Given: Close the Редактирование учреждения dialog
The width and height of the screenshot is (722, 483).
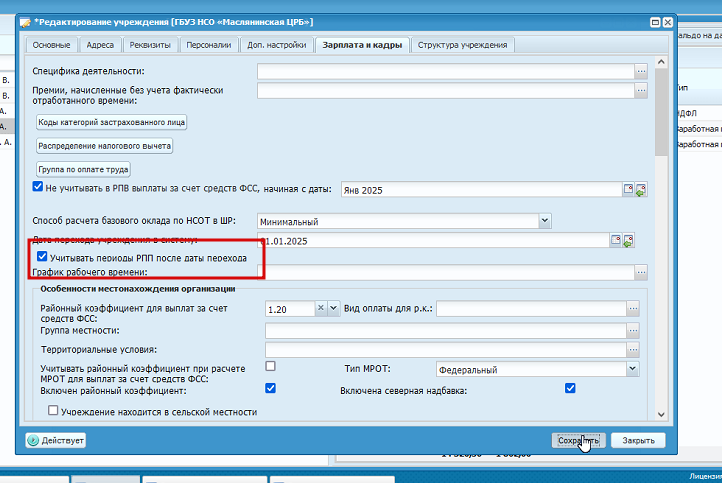Looking at the screenshot, I should tap(668, 22).
